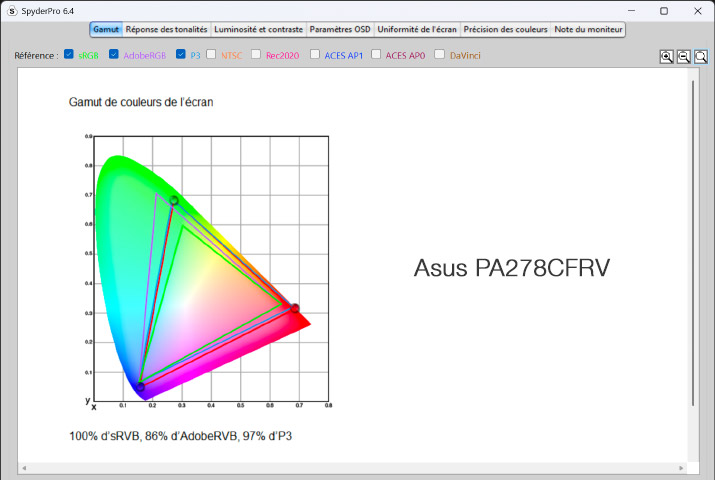Enable the ACES AP0 reference checkbox
The height and width of the screenshot is (480, 715).
point(376,54)
